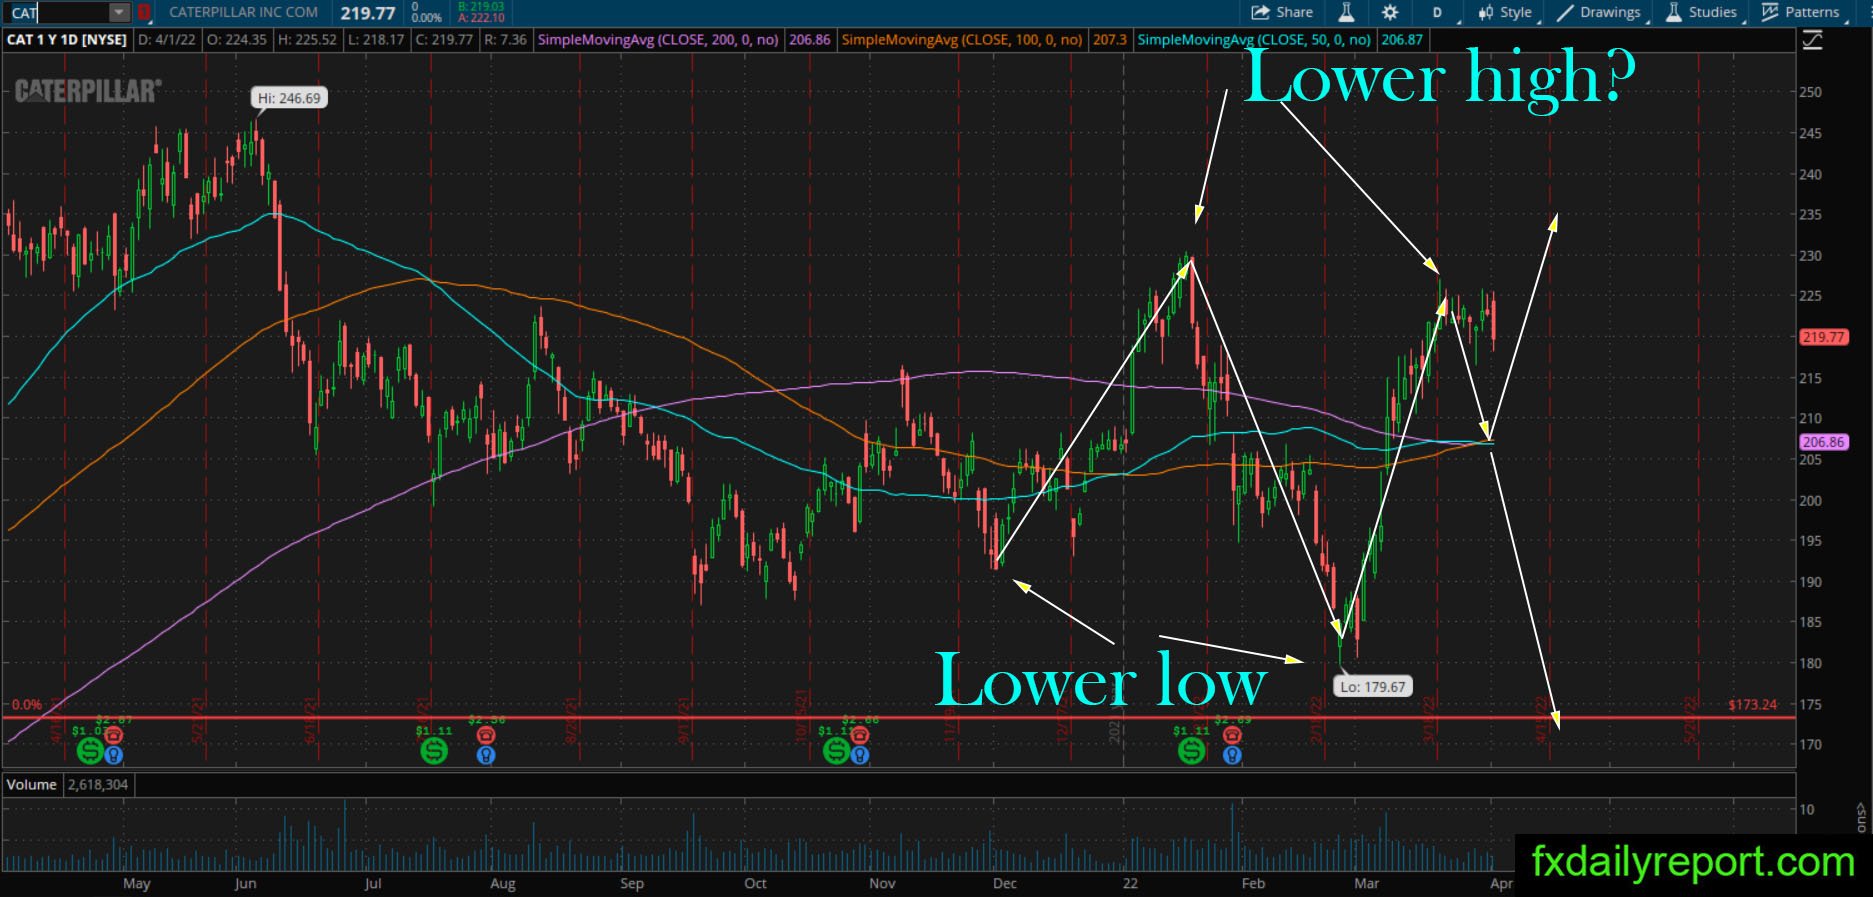Click the CATERPILLAR INC COM description
Image resolution: width=1873 pixels, height=897 pixels.
(244, 13)
